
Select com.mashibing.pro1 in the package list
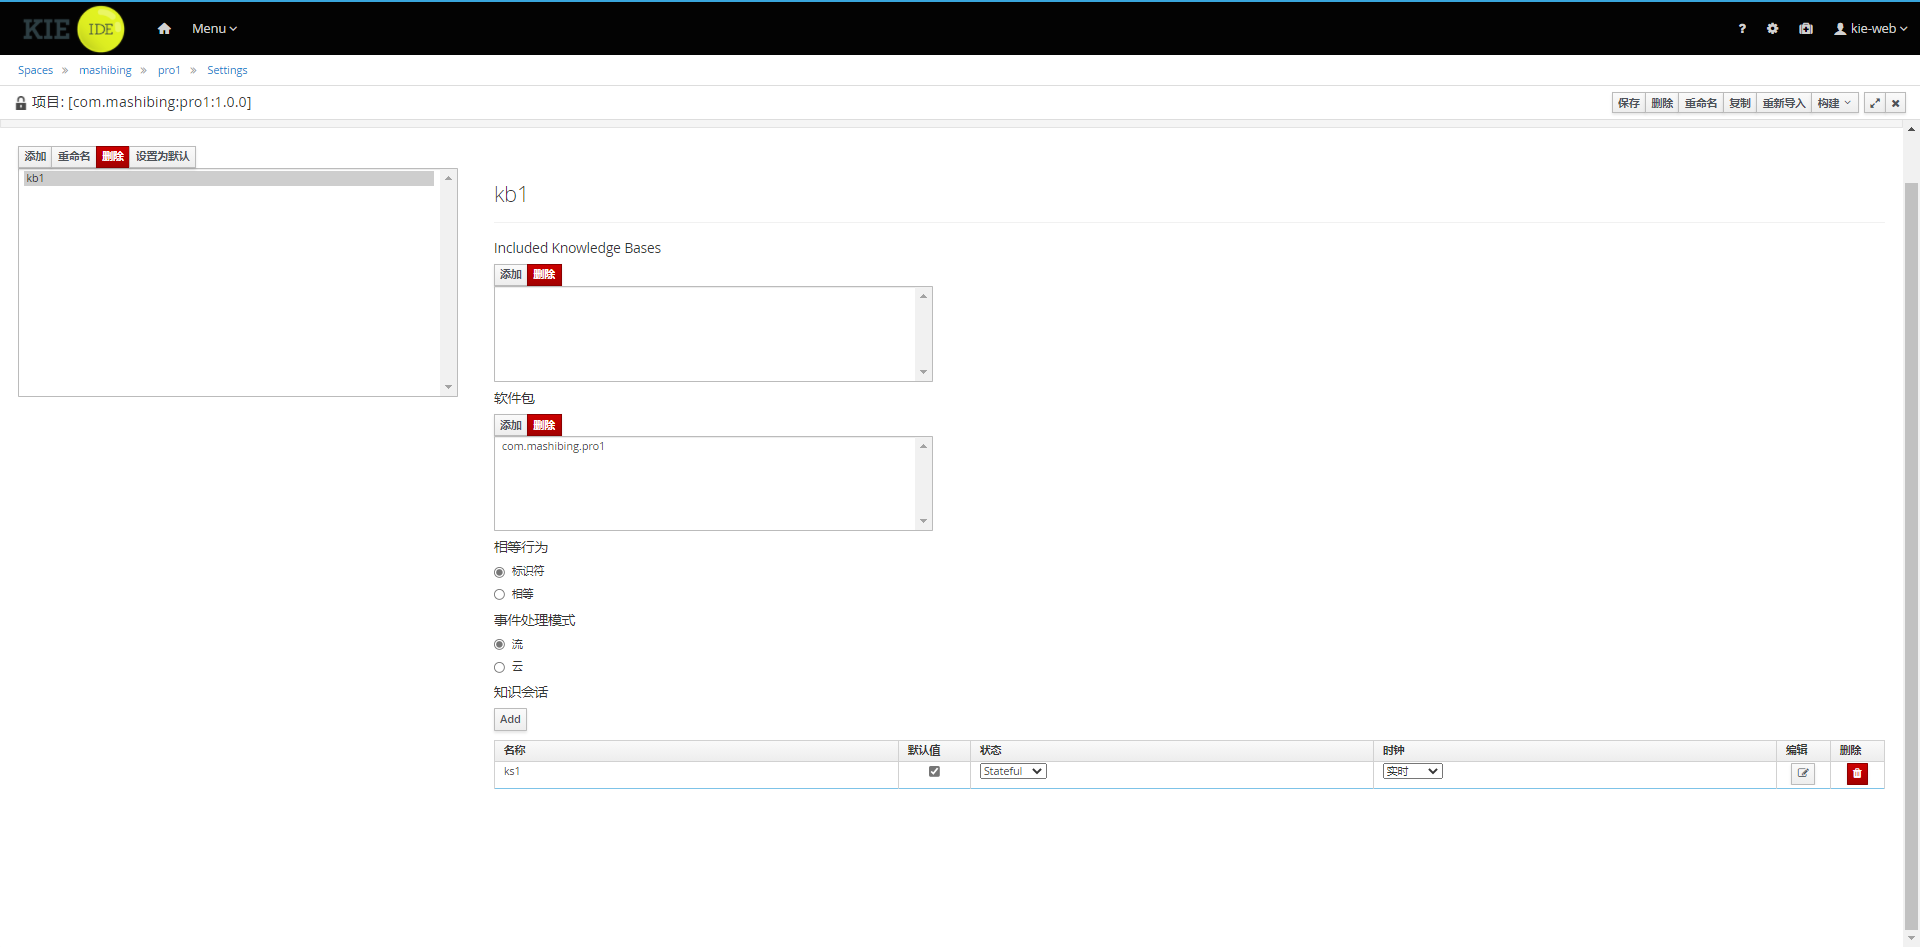point(553,446)
